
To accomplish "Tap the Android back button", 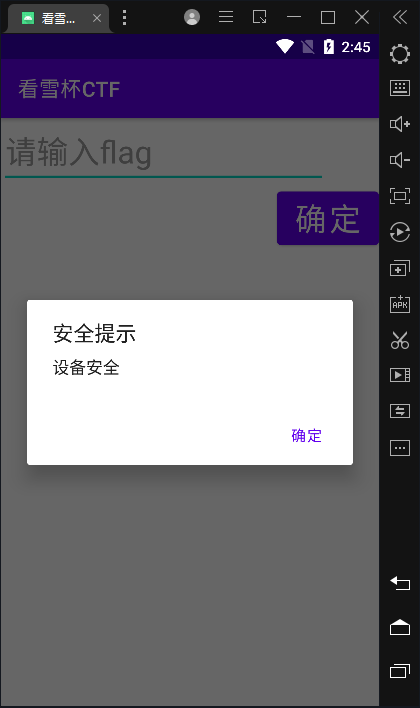I will coord(400,583).
